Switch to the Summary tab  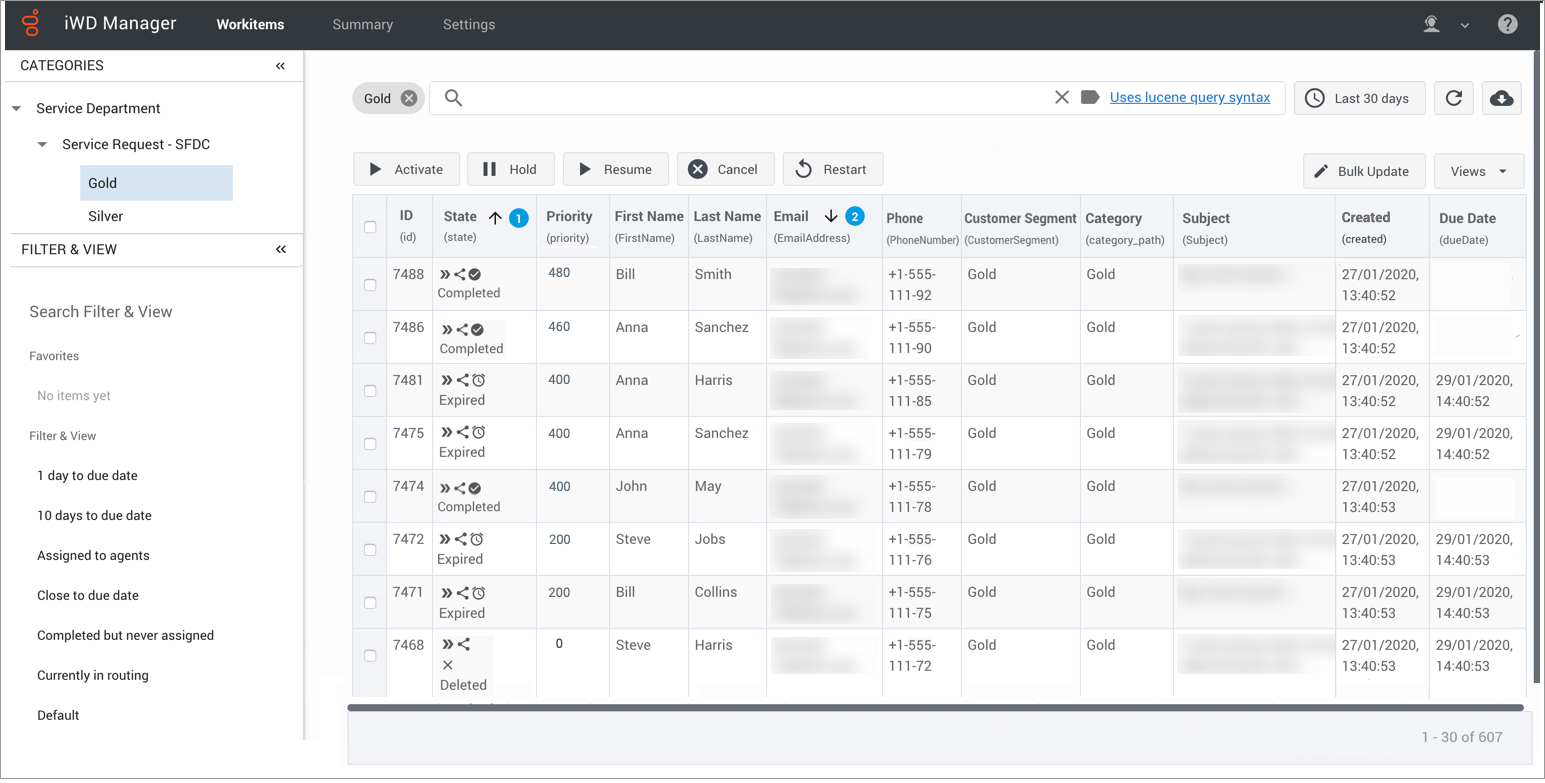tap(362, 24)
